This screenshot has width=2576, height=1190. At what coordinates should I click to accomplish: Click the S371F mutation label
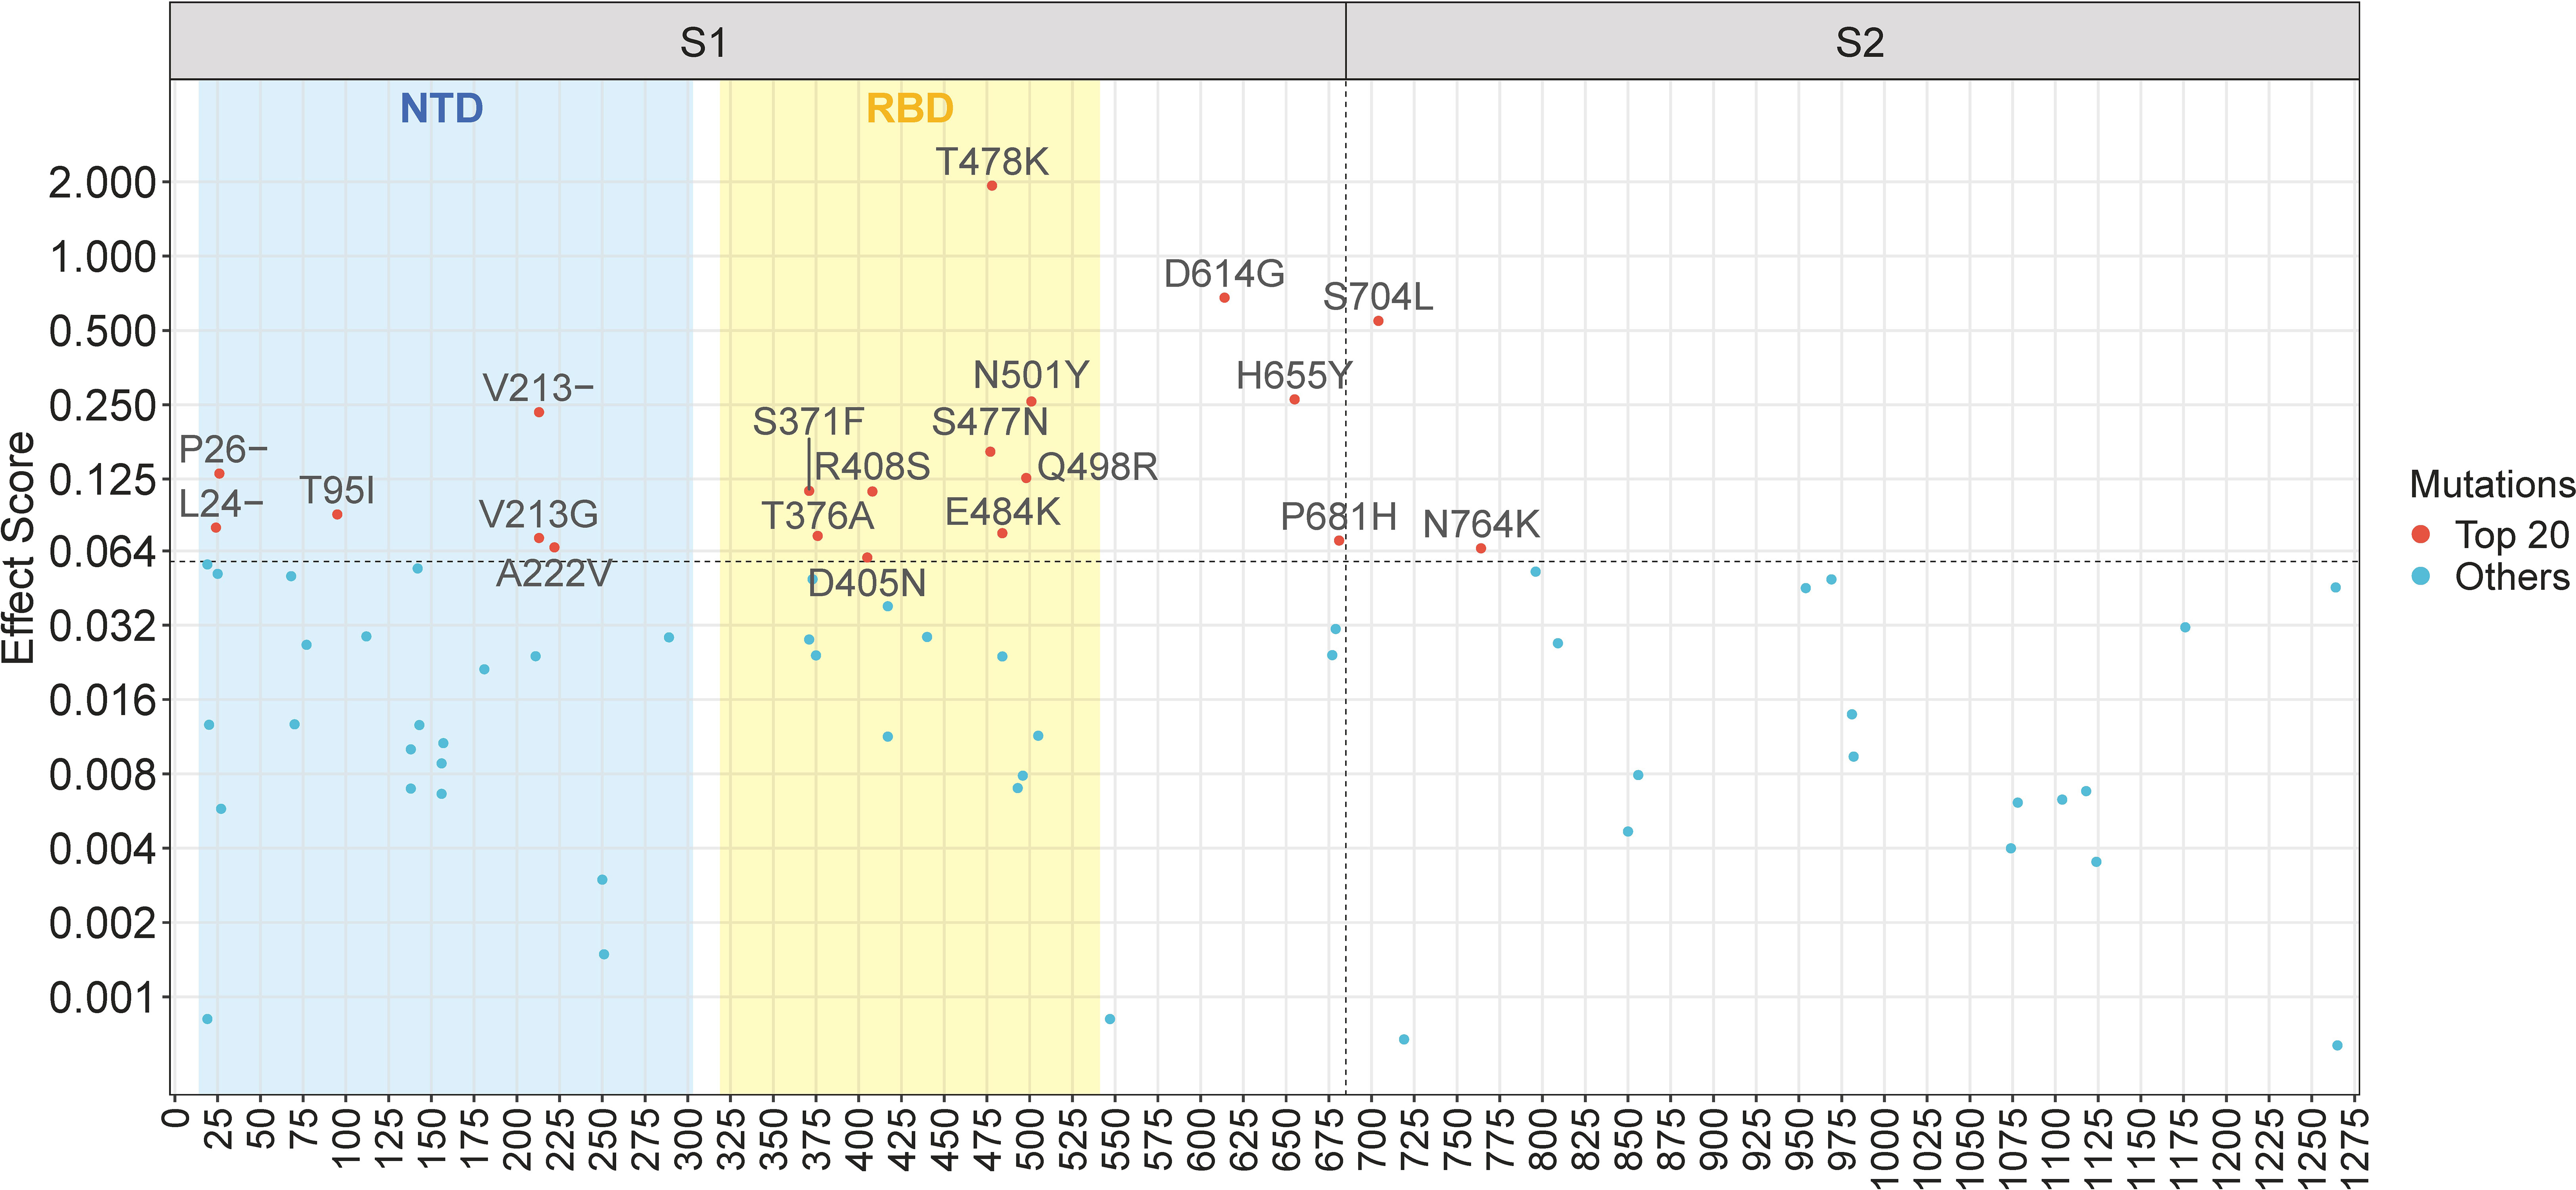coord(808,422)
